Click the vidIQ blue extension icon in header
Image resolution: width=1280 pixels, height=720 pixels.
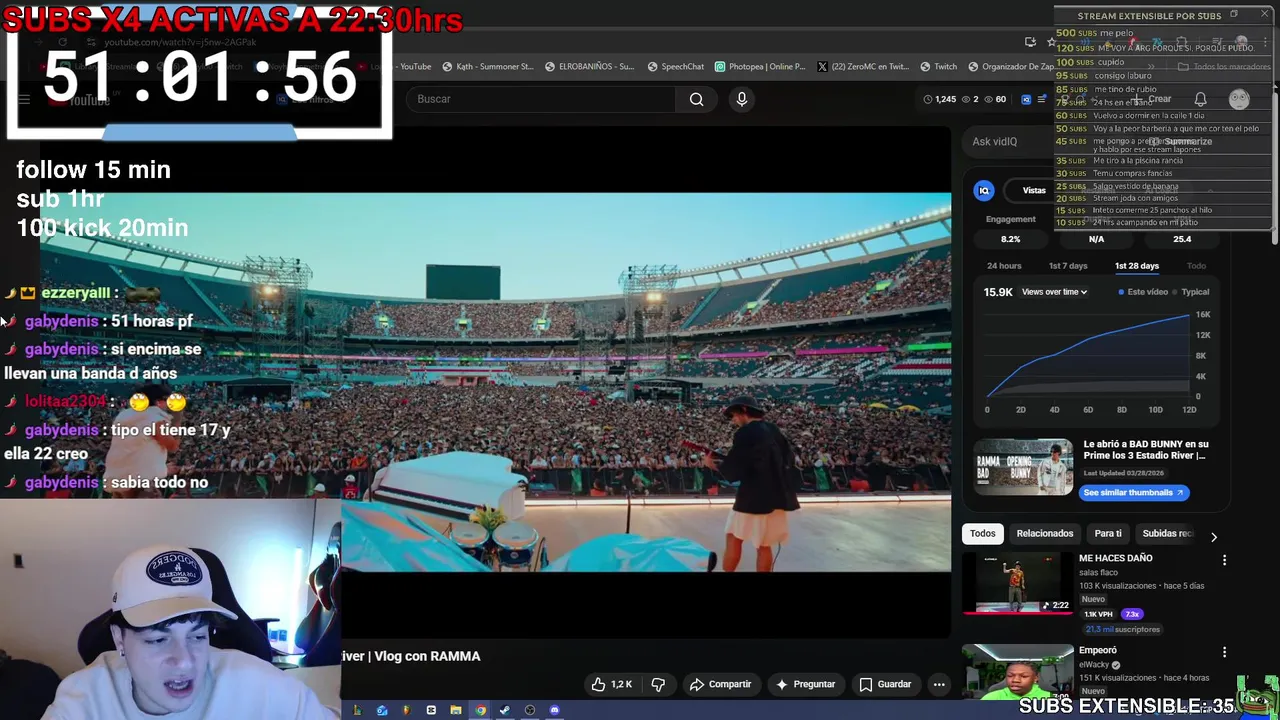coord(1025,99)
